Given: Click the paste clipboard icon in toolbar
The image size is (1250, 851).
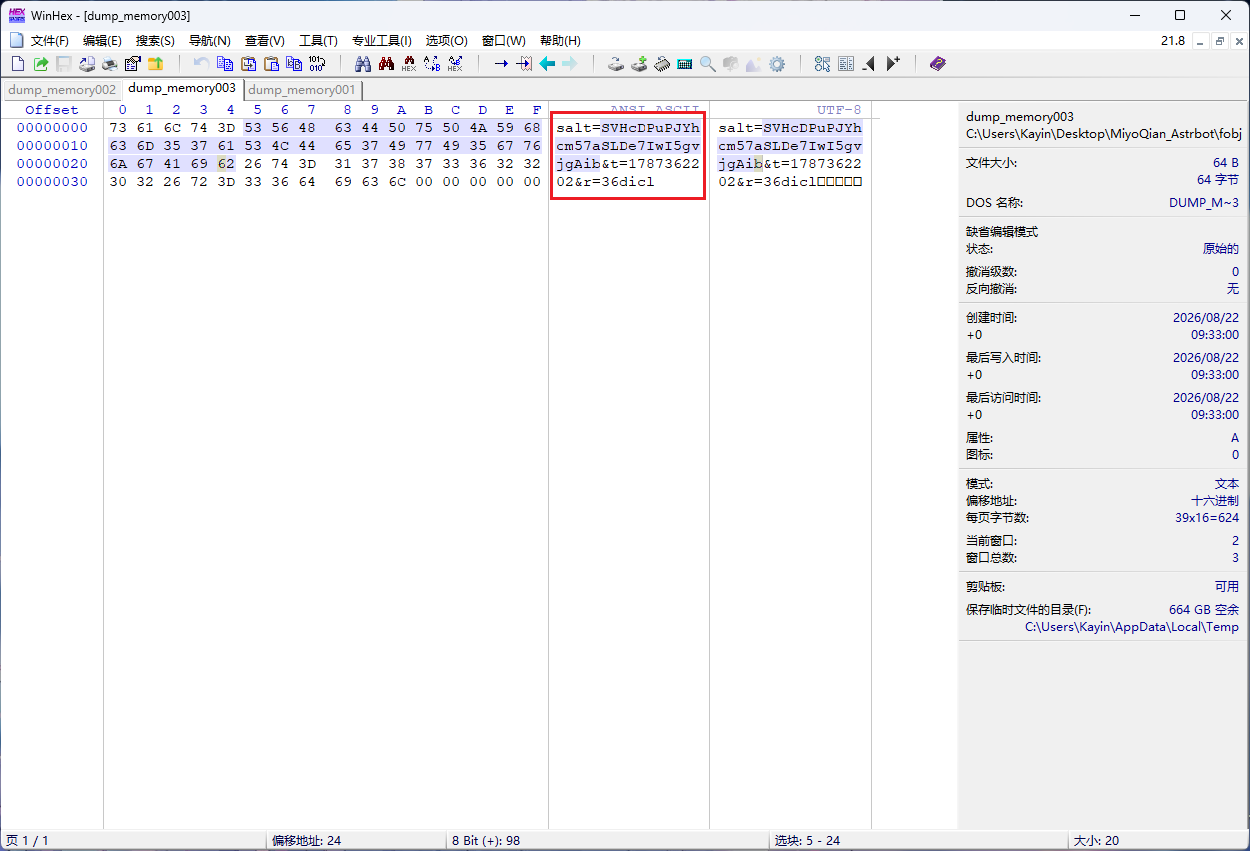Looking at the screenshot, I should pyautogui.click(x=272, y=64).
